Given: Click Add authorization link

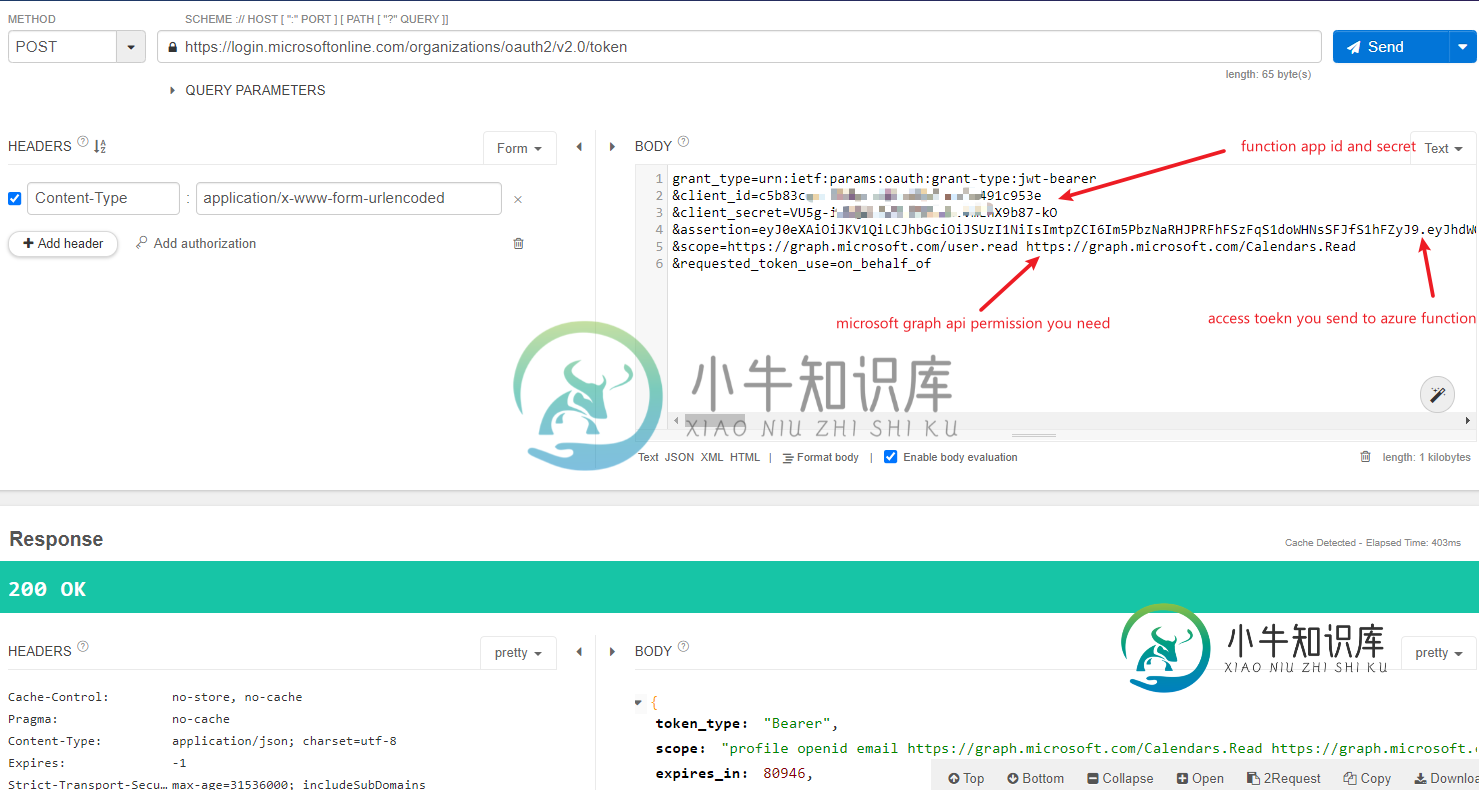Looking at the screenshot, I should 195,243.
